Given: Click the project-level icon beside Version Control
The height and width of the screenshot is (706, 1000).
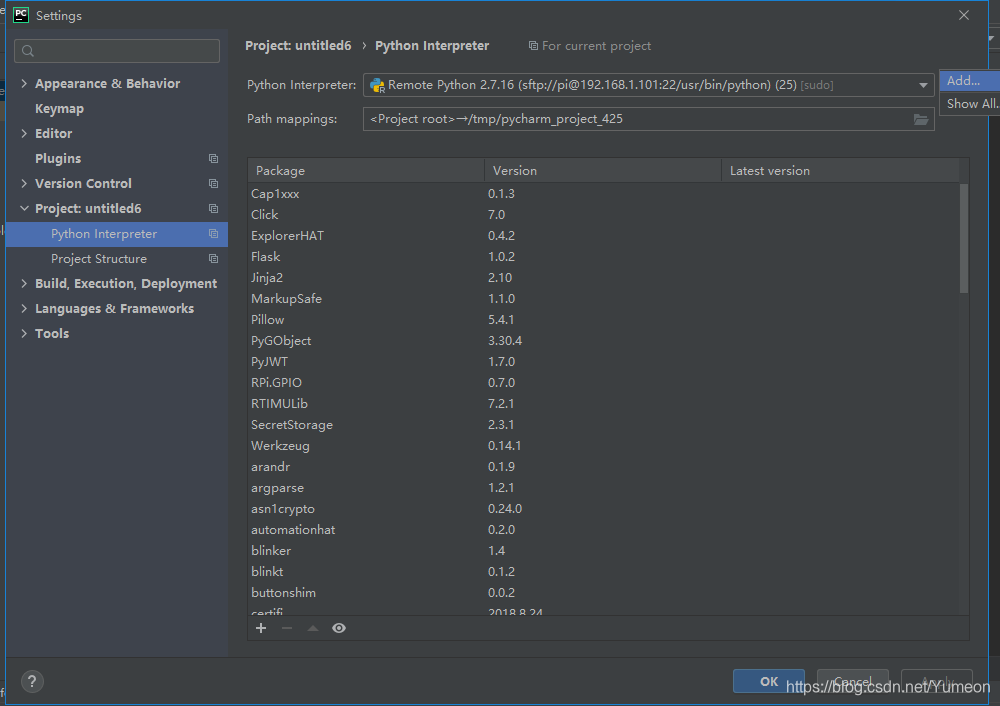Looking at the screenshot, I should click(x=214, y=184).
